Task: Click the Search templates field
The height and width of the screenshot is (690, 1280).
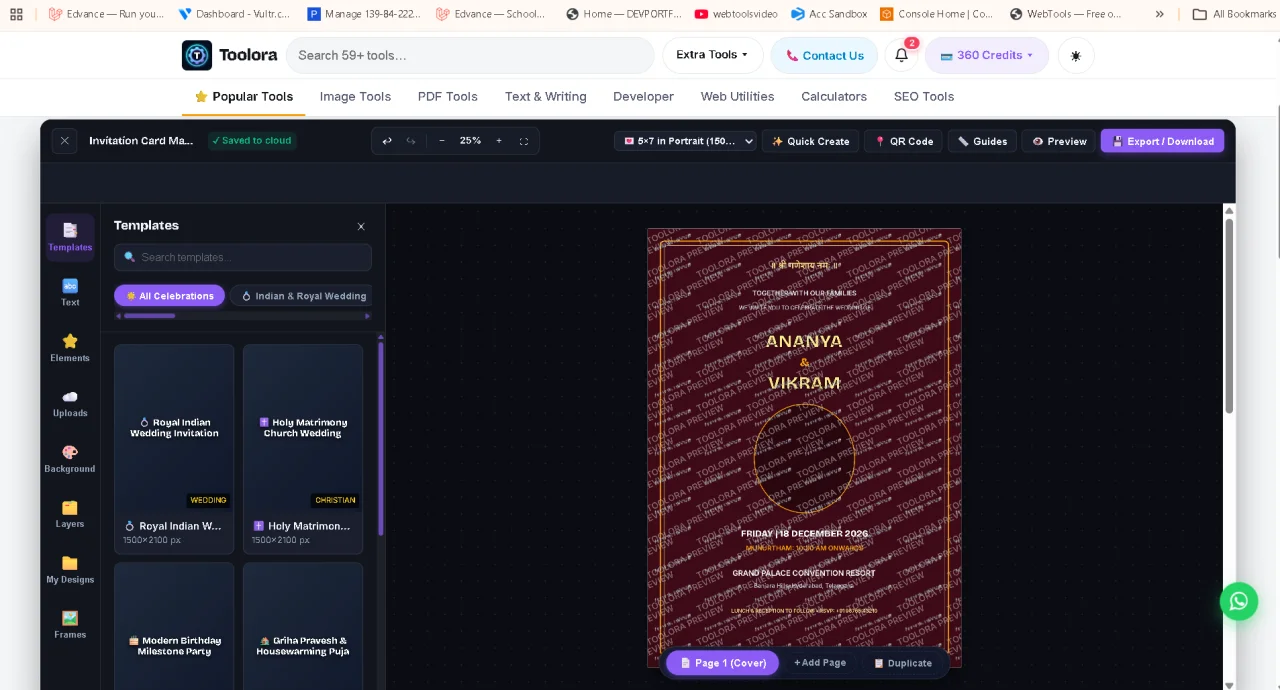Action: pyautogui.click(x=243, y=257)
